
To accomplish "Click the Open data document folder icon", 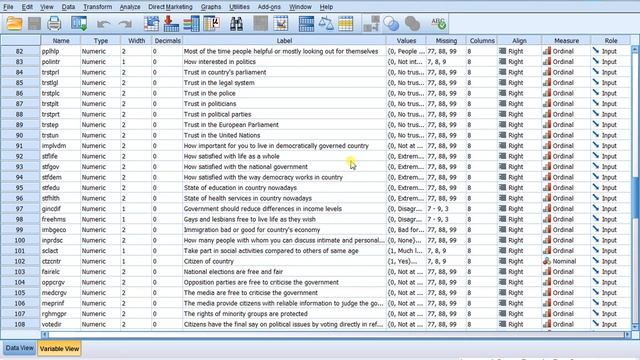I will pos(14,23).
